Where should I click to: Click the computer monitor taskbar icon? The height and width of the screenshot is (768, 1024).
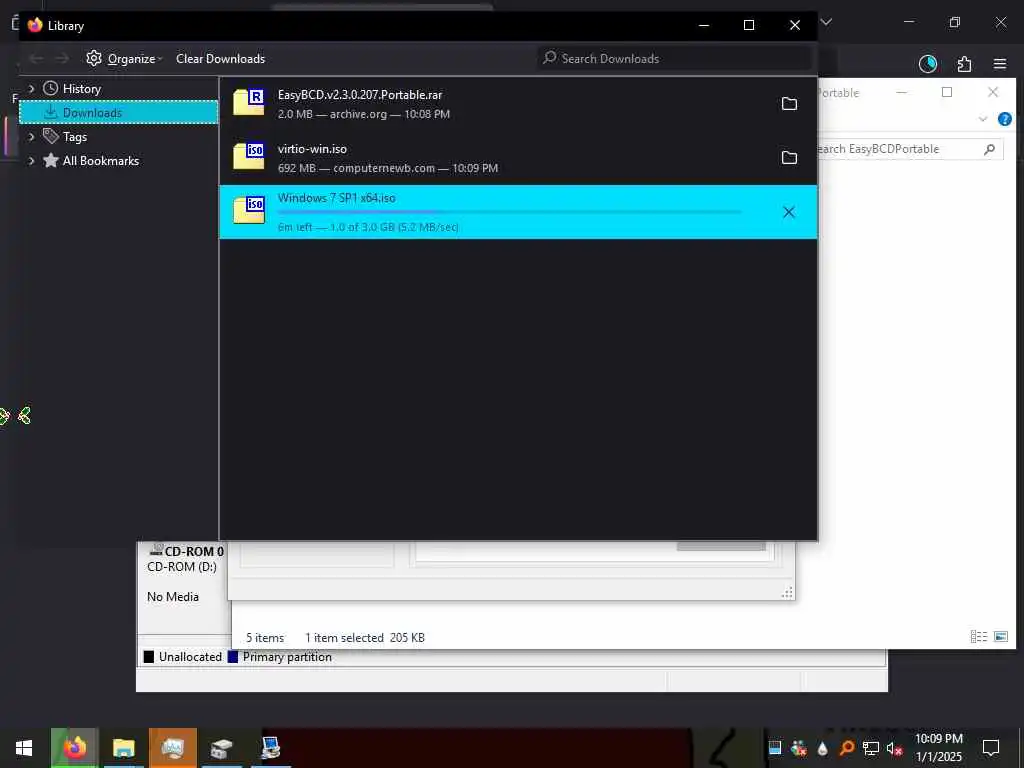pyautogui.click(x=270, y=748)
